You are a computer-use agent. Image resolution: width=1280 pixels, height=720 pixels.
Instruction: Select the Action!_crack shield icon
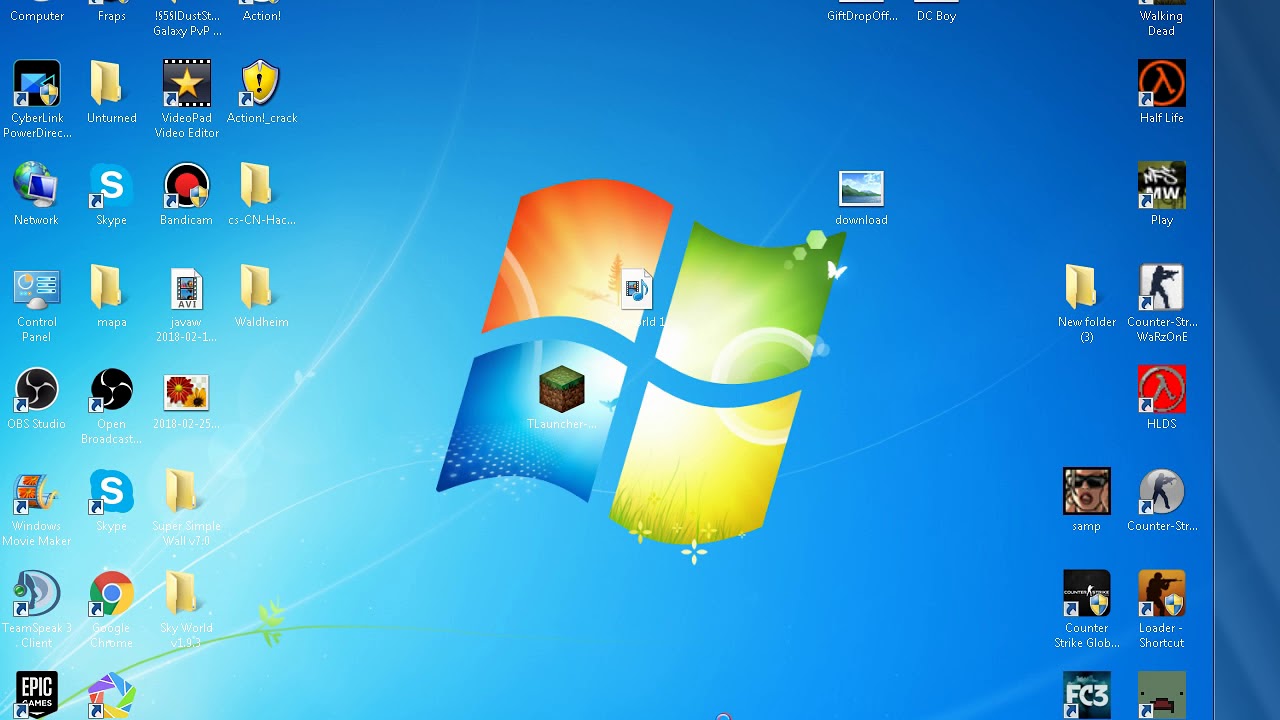pos(260,84)
